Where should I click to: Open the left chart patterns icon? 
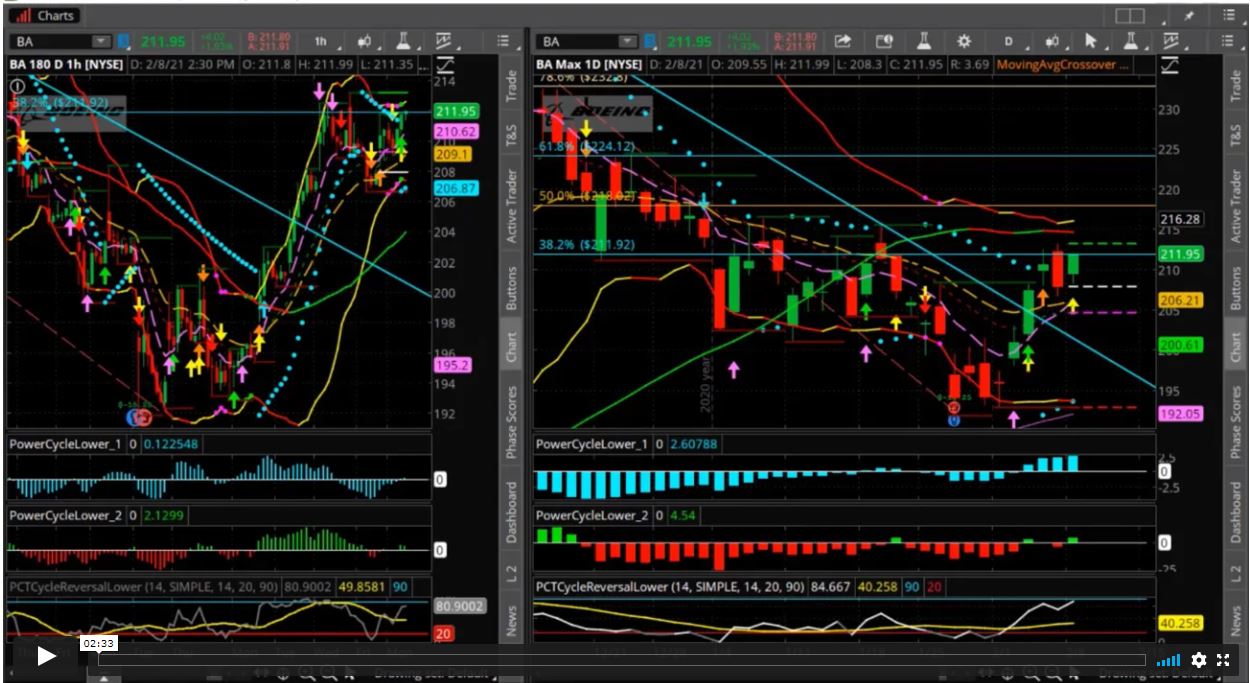(443, 41)
